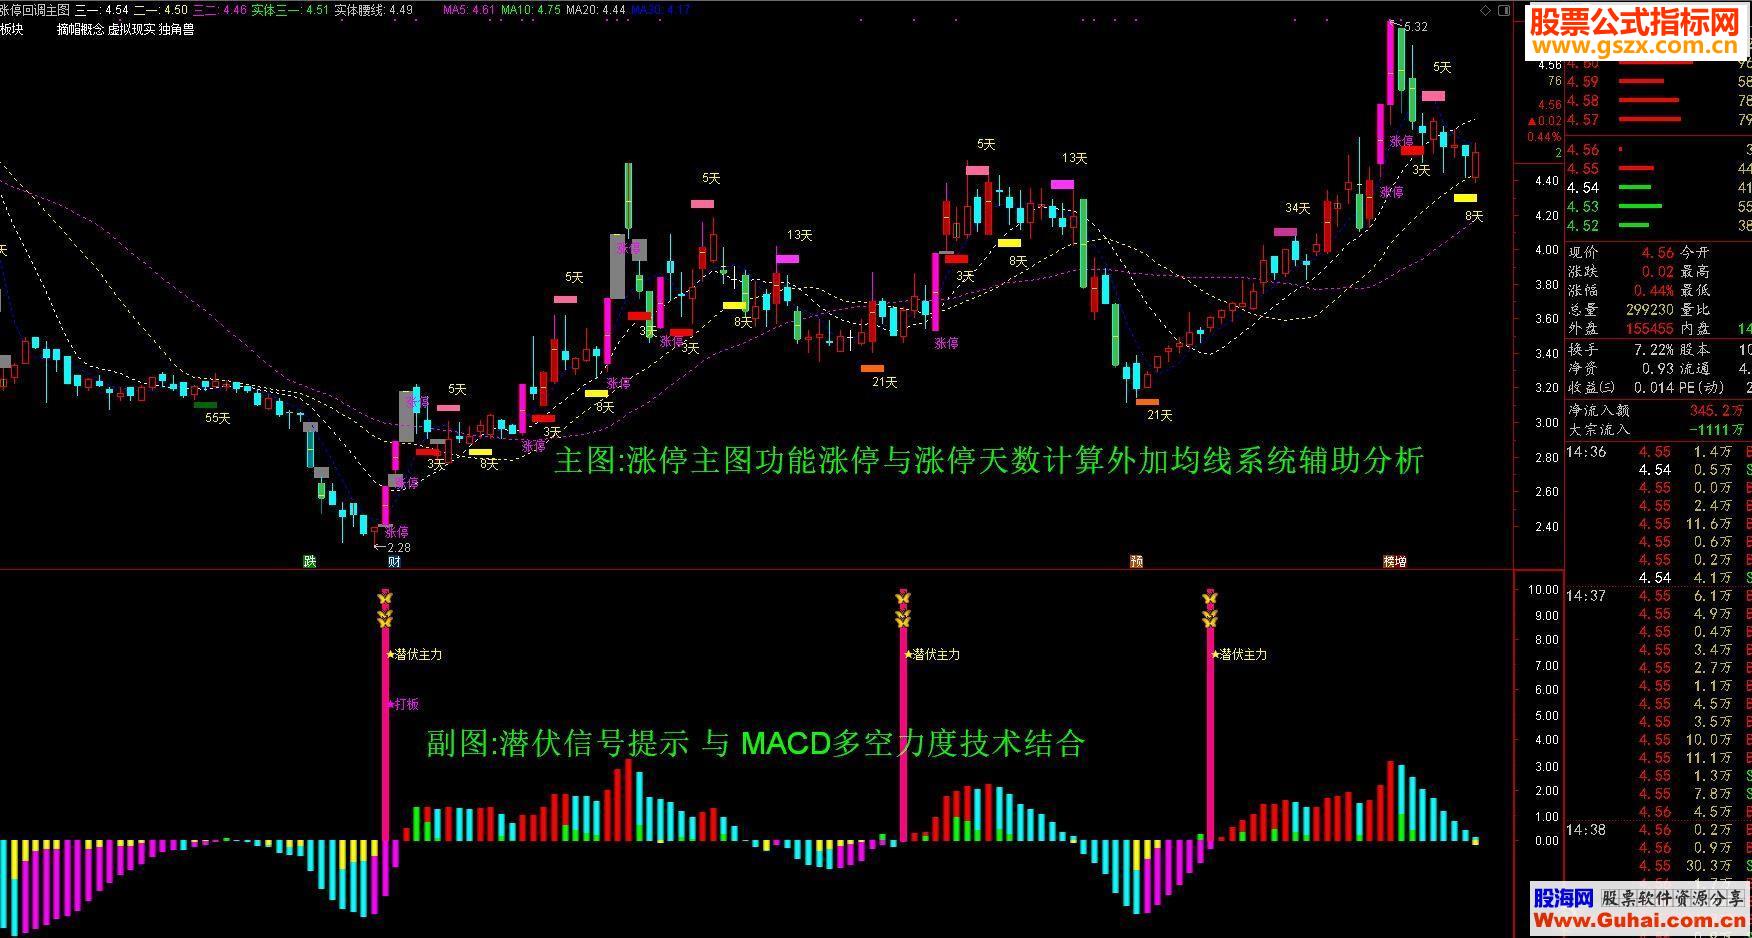Select the 30.3万 trade tick row
This screenshot has height=938, width=1752.
tap(1658, 866)
